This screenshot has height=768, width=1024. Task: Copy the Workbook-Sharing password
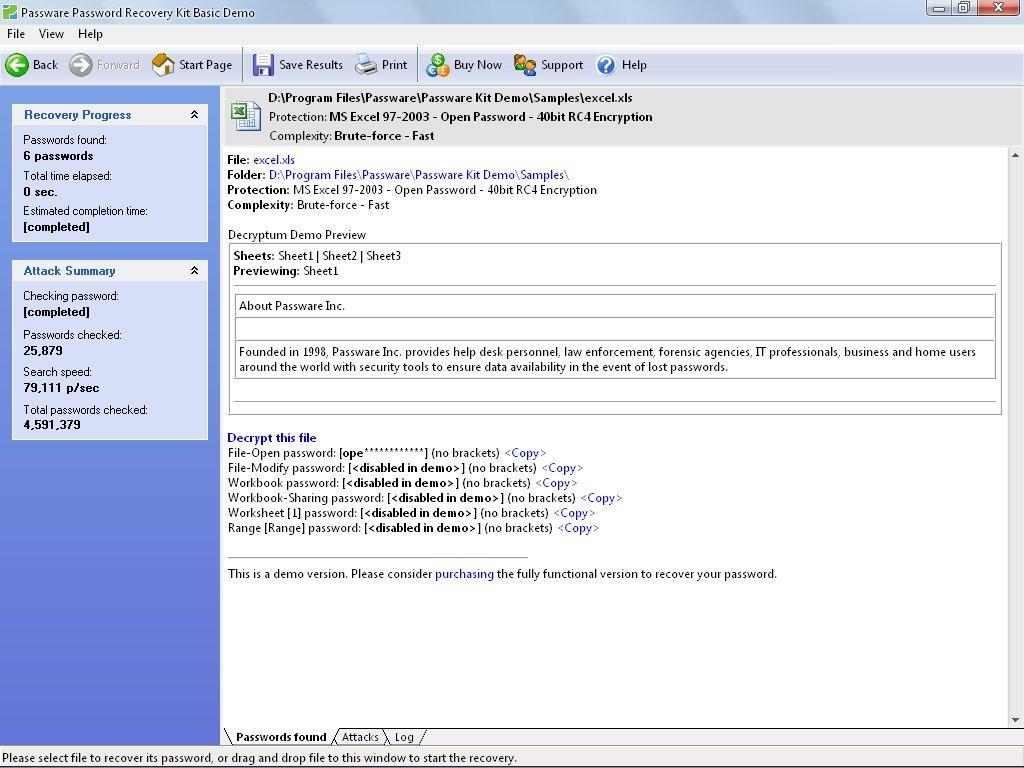(601, 498)
